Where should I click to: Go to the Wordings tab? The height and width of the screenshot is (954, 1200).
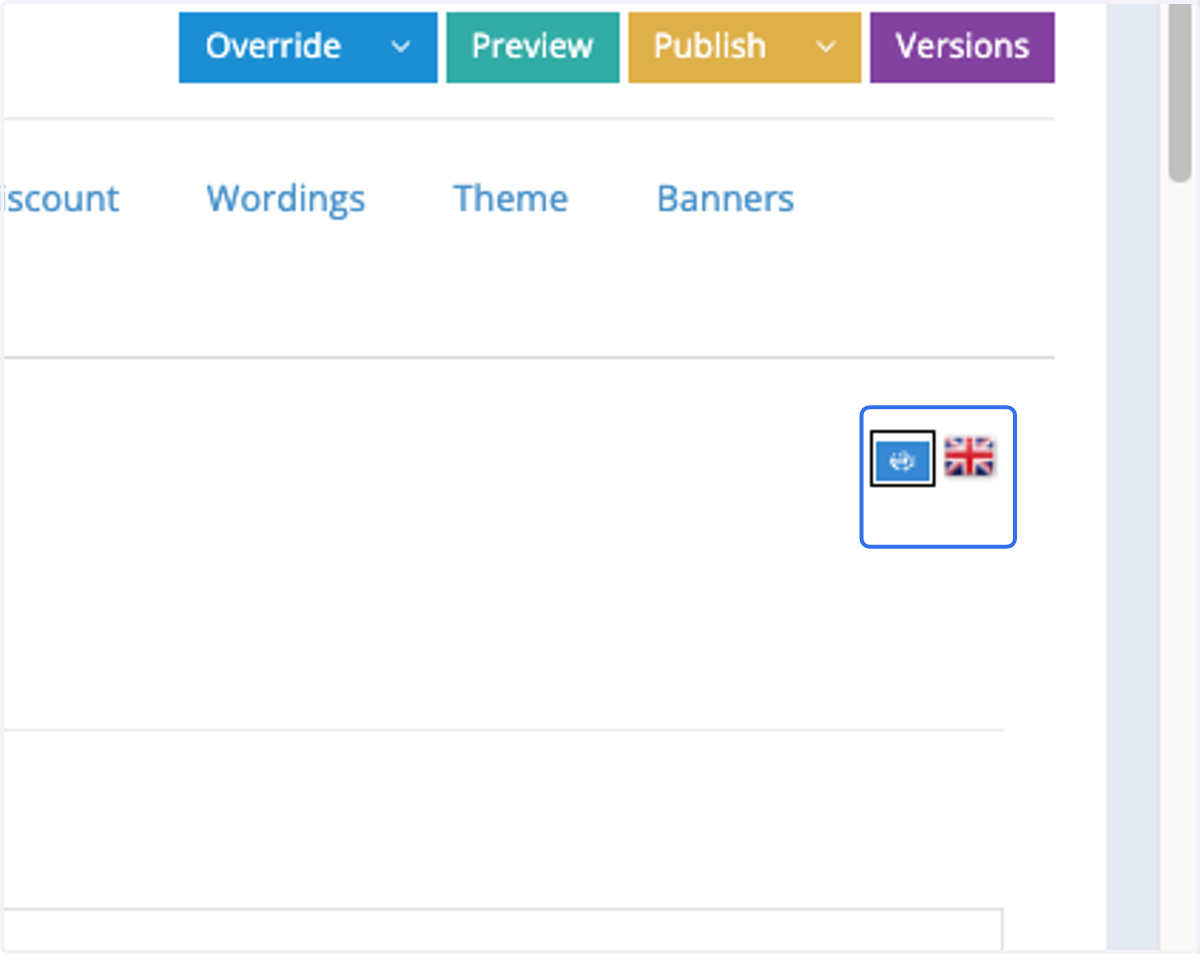286,198
